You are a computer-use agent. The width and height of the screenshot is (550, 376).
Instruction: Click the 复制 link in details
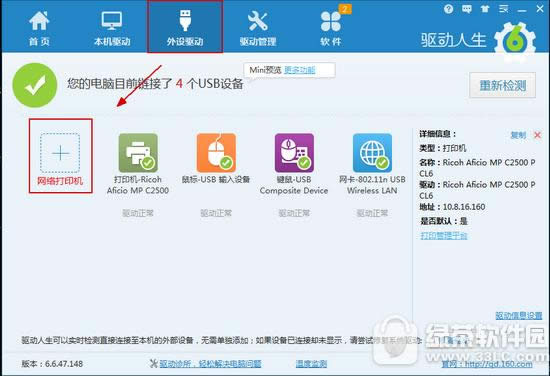[x=518, y=135]
